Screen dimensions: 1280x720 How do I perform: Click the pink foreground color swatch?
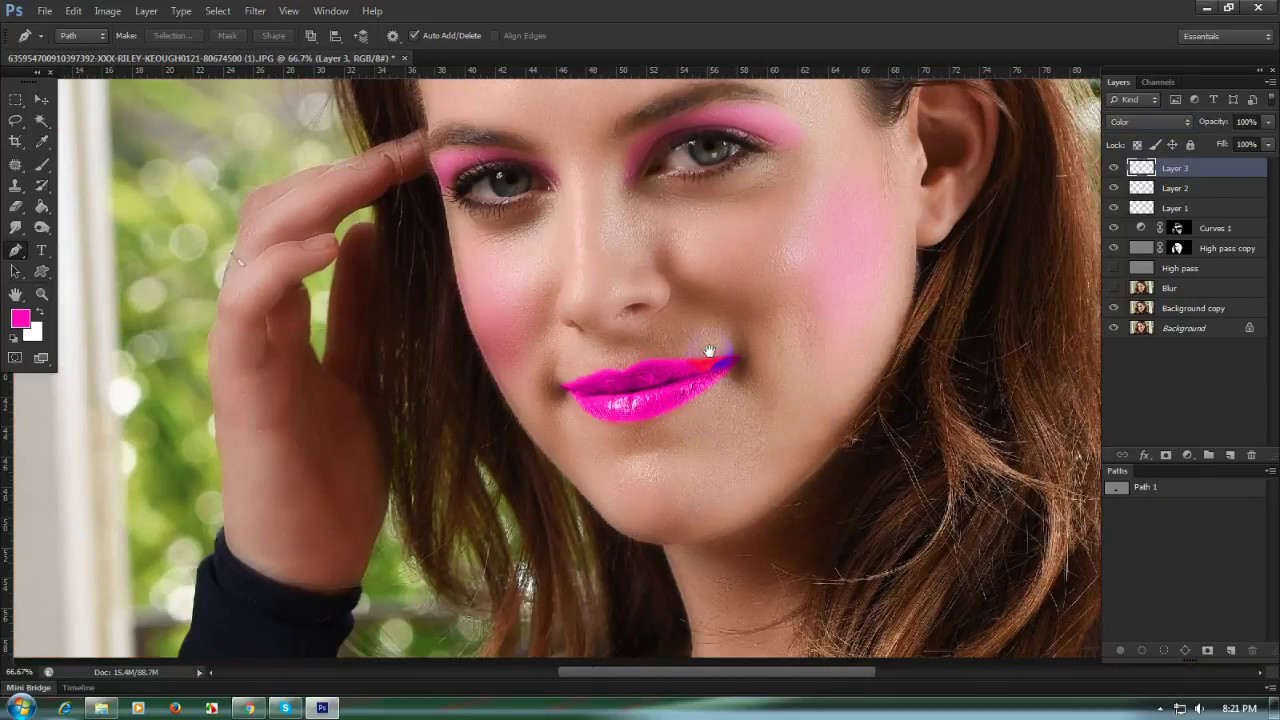[x=20, y=319]
